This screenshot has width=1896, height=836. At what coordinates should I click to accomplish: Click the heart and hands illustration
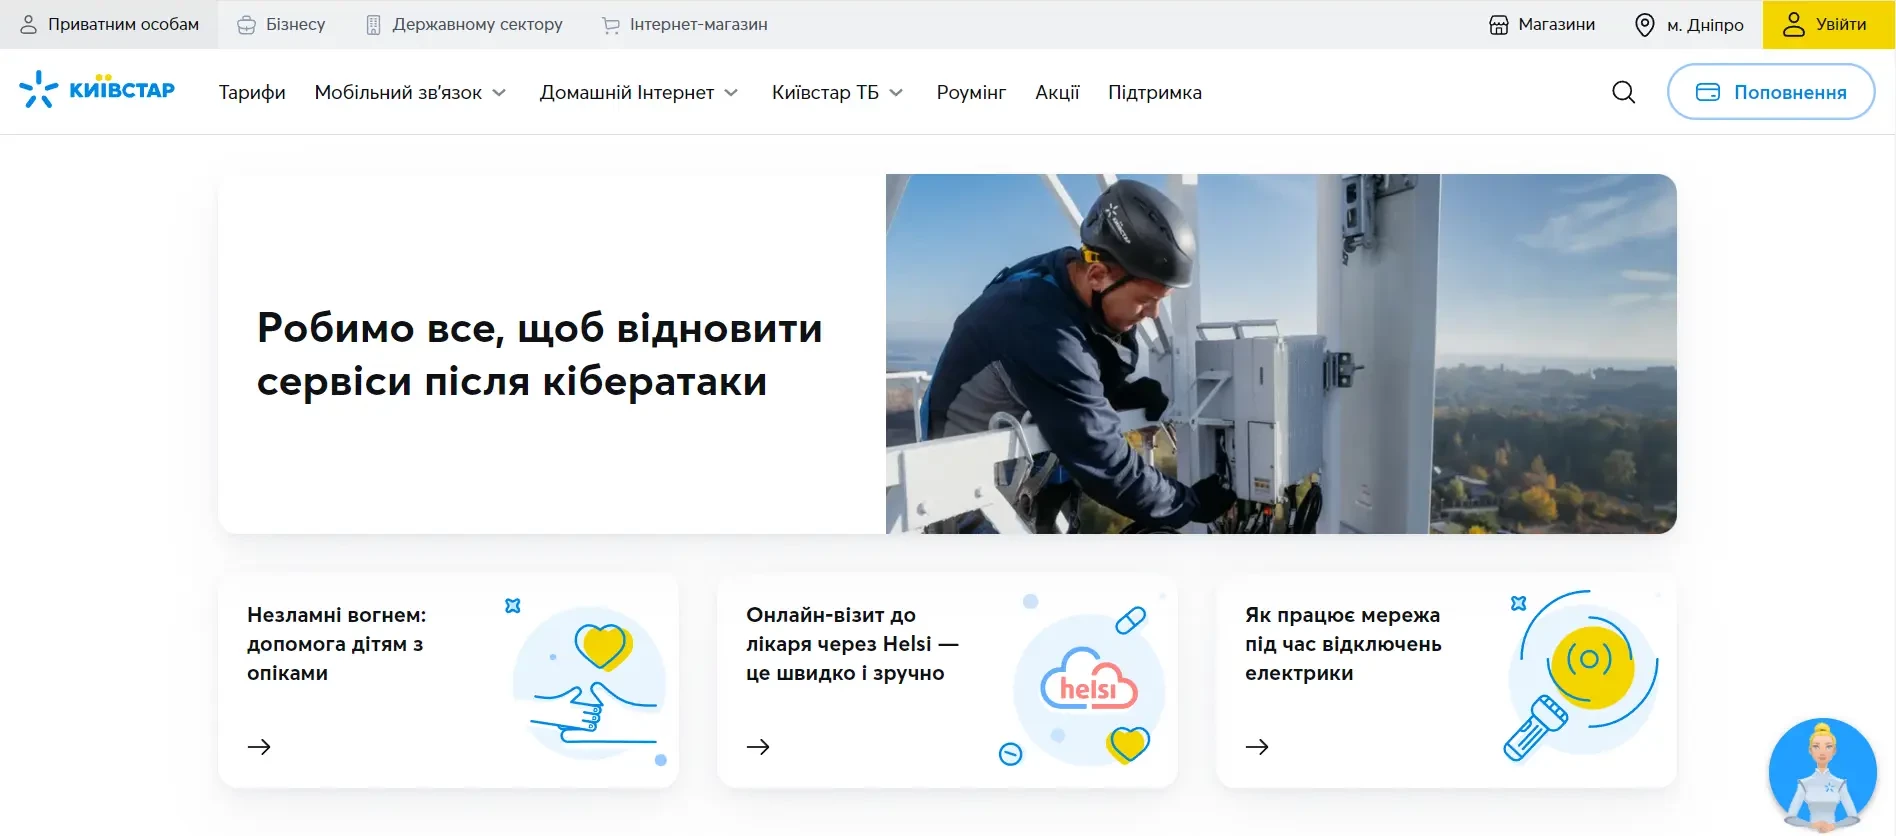click(x=588, y=682)
